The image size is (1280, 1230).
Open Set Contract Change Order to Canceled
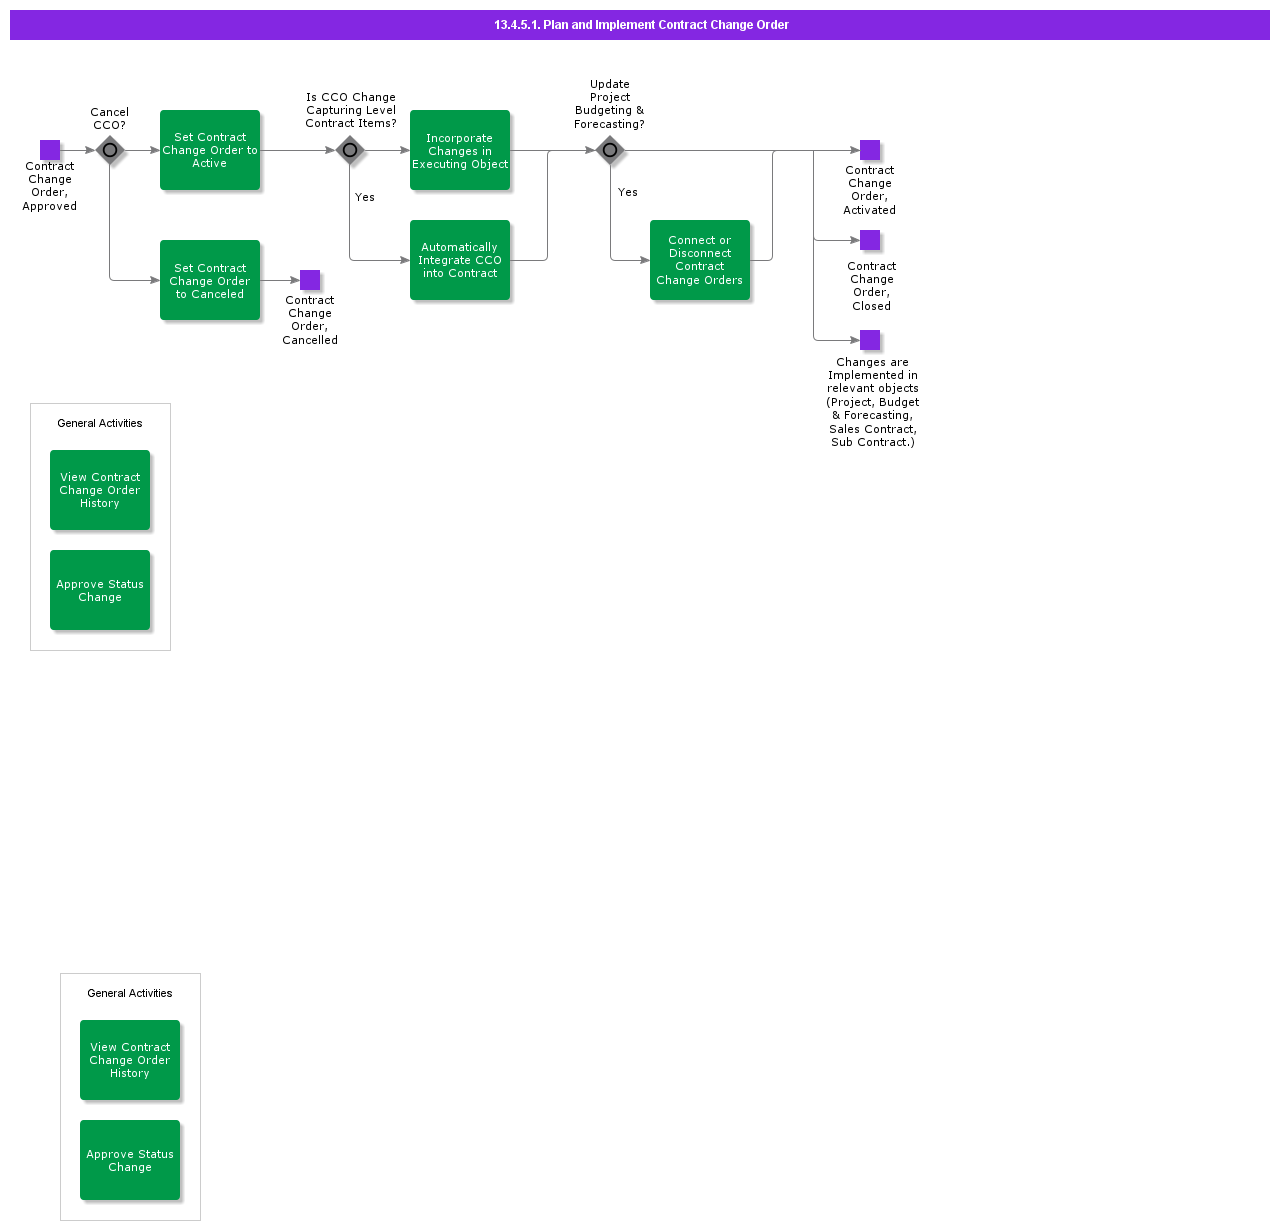[x=210, y=280]
